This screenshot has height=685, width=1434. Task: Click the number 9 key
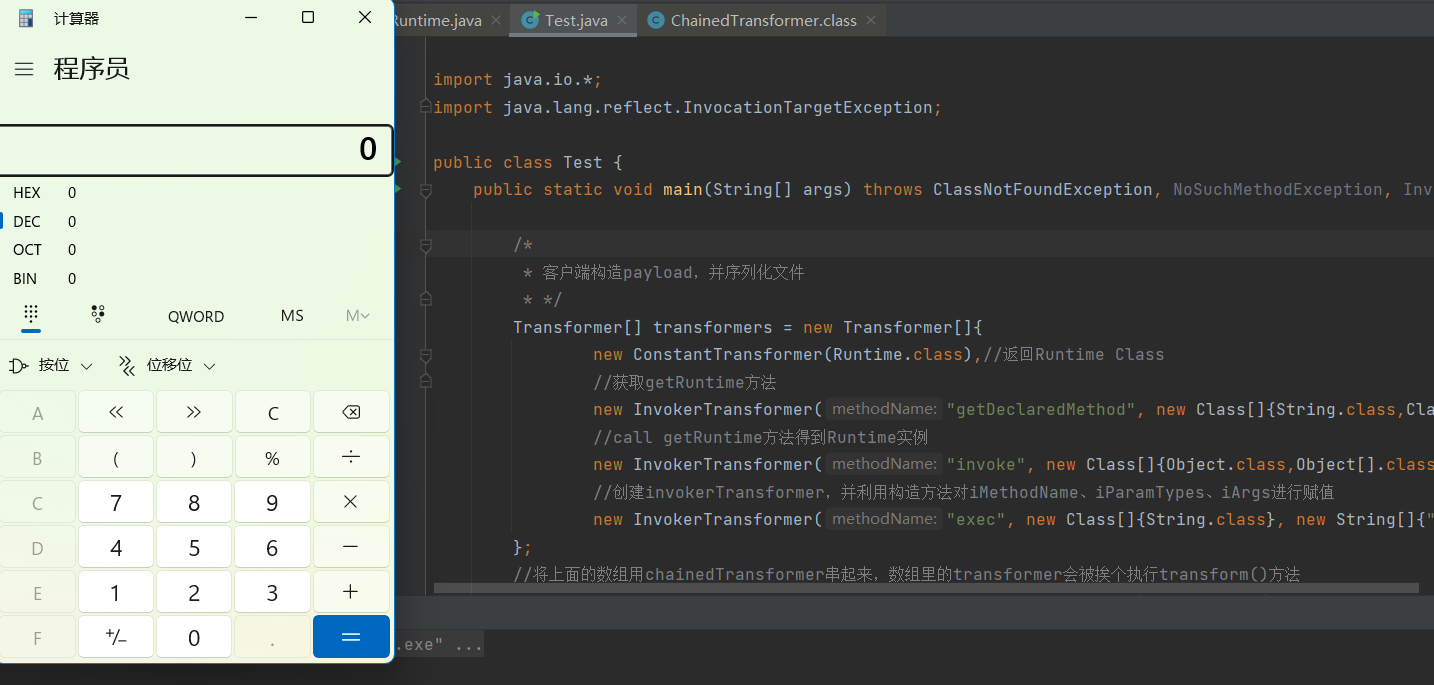pos(272,502)
